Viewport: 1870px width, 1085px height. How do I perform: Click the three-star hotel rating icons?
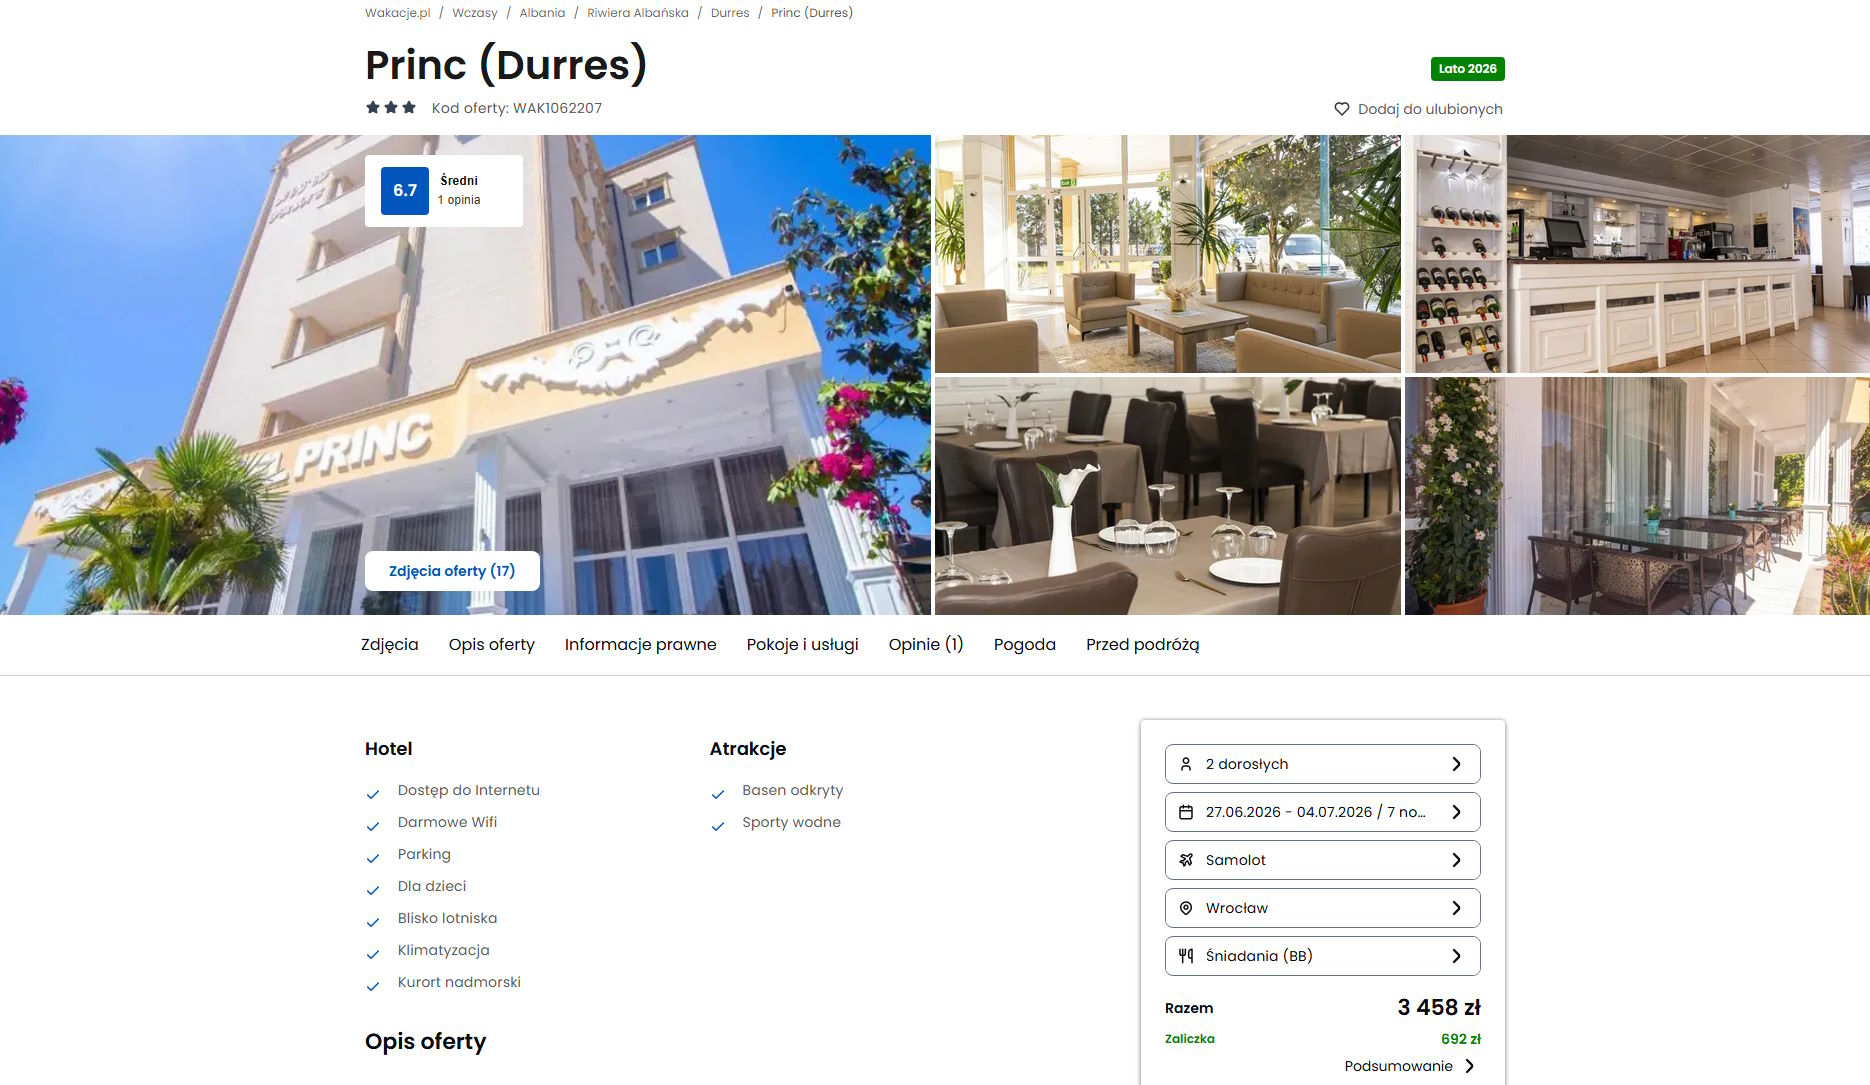(391, 107)
